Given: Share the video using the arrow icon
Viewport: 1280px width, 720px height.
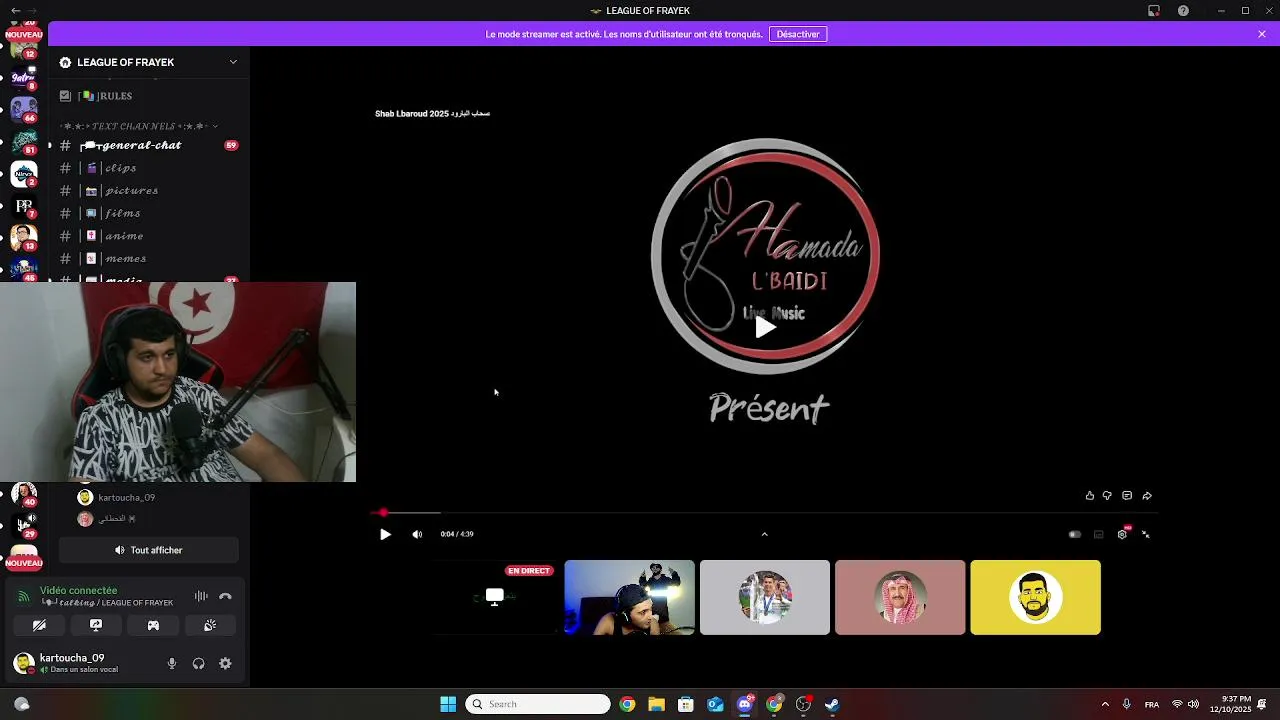Looking at the screenshot, I should [1147, 496].
